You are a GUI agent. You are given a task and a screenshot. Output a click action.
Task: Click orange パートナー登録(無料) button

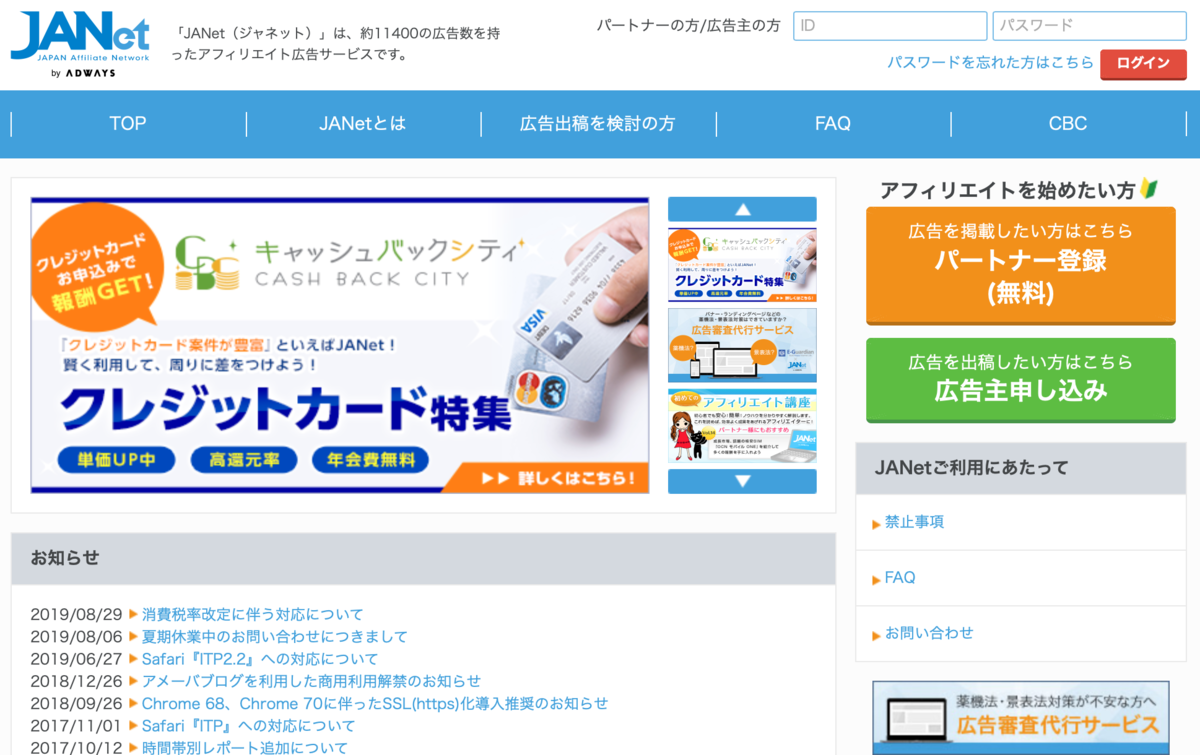click(x=1021, y=265)
